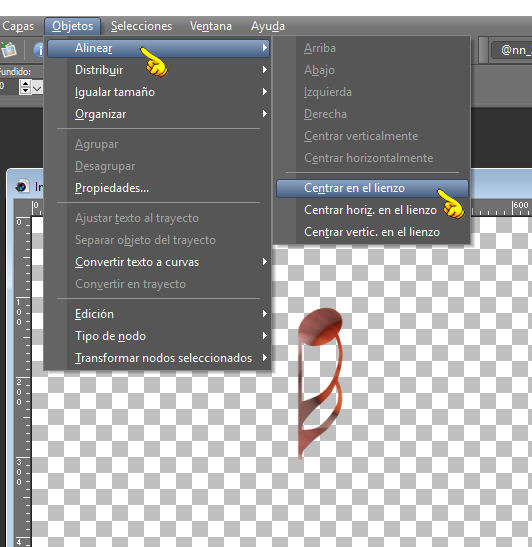The image size is (532, 547).
Task: Open the Fundido dropdown arrow
Action: coord(37,87)
